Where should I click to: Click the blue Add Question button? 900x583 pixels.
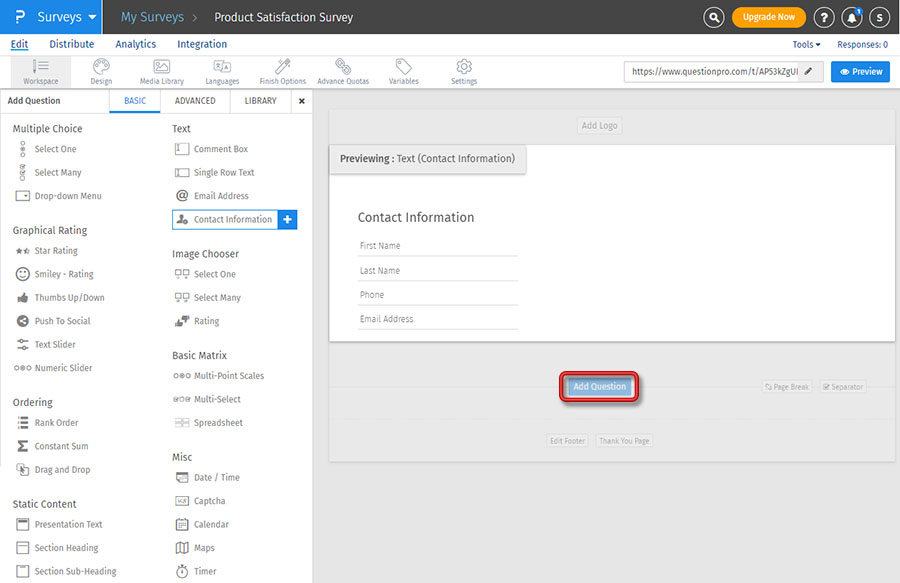click(x=599, y=387)
